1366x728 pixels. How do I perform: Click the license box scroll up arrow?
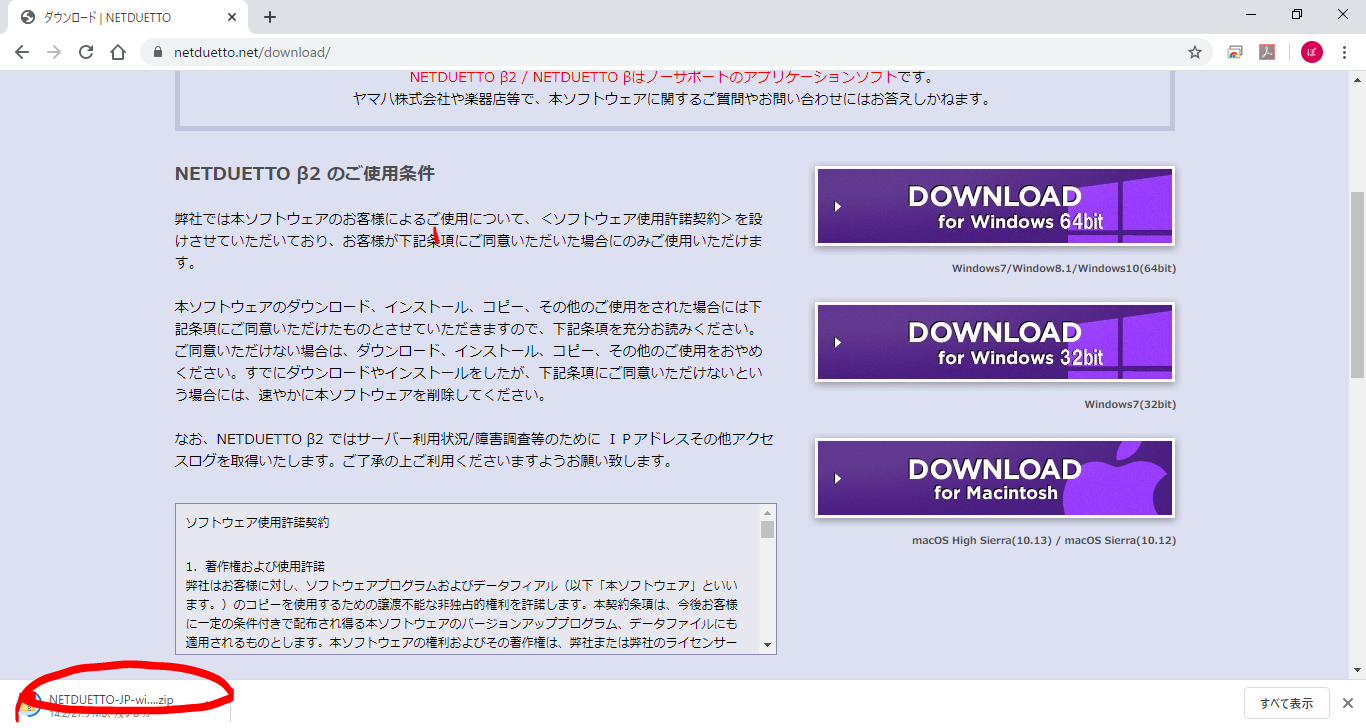point(767,512)
